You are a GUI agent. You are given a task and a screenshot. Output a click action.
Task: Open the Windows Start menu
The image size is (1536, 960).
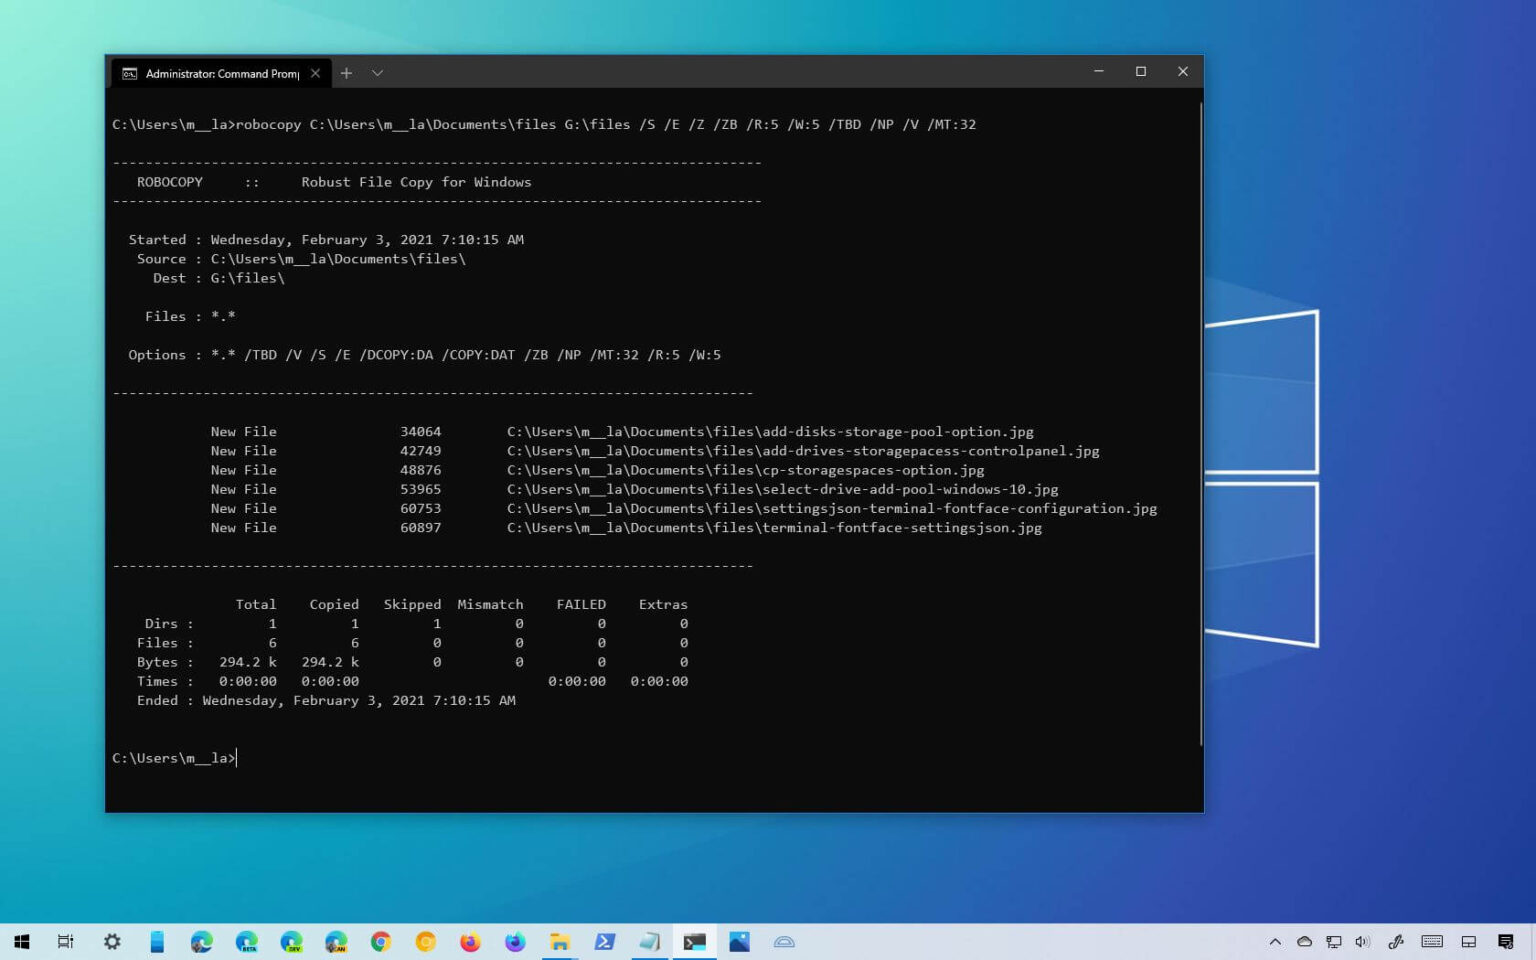22,942
